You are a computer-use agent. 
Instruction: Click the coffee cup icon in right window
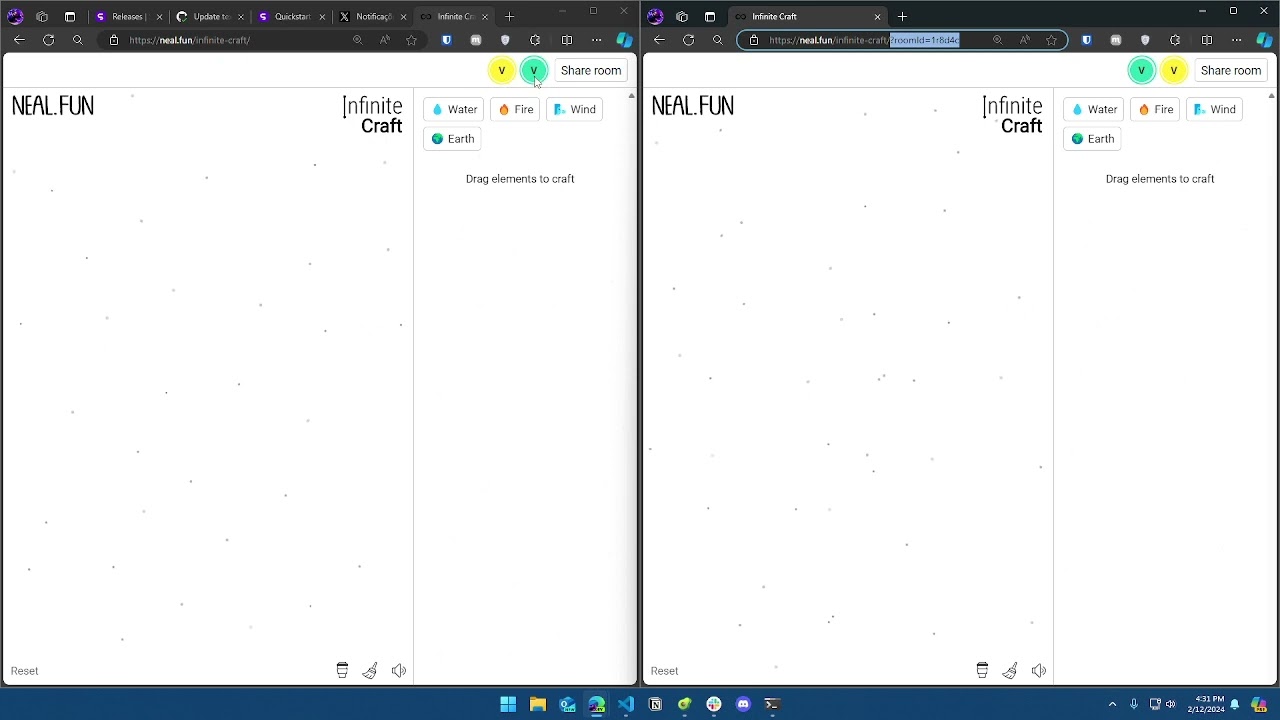click(x=982, y=670)
